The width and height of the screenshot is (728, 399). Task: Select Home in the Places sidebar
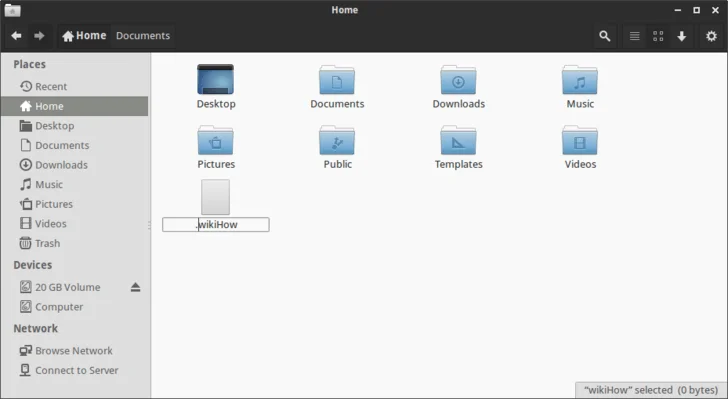[74, 106]
